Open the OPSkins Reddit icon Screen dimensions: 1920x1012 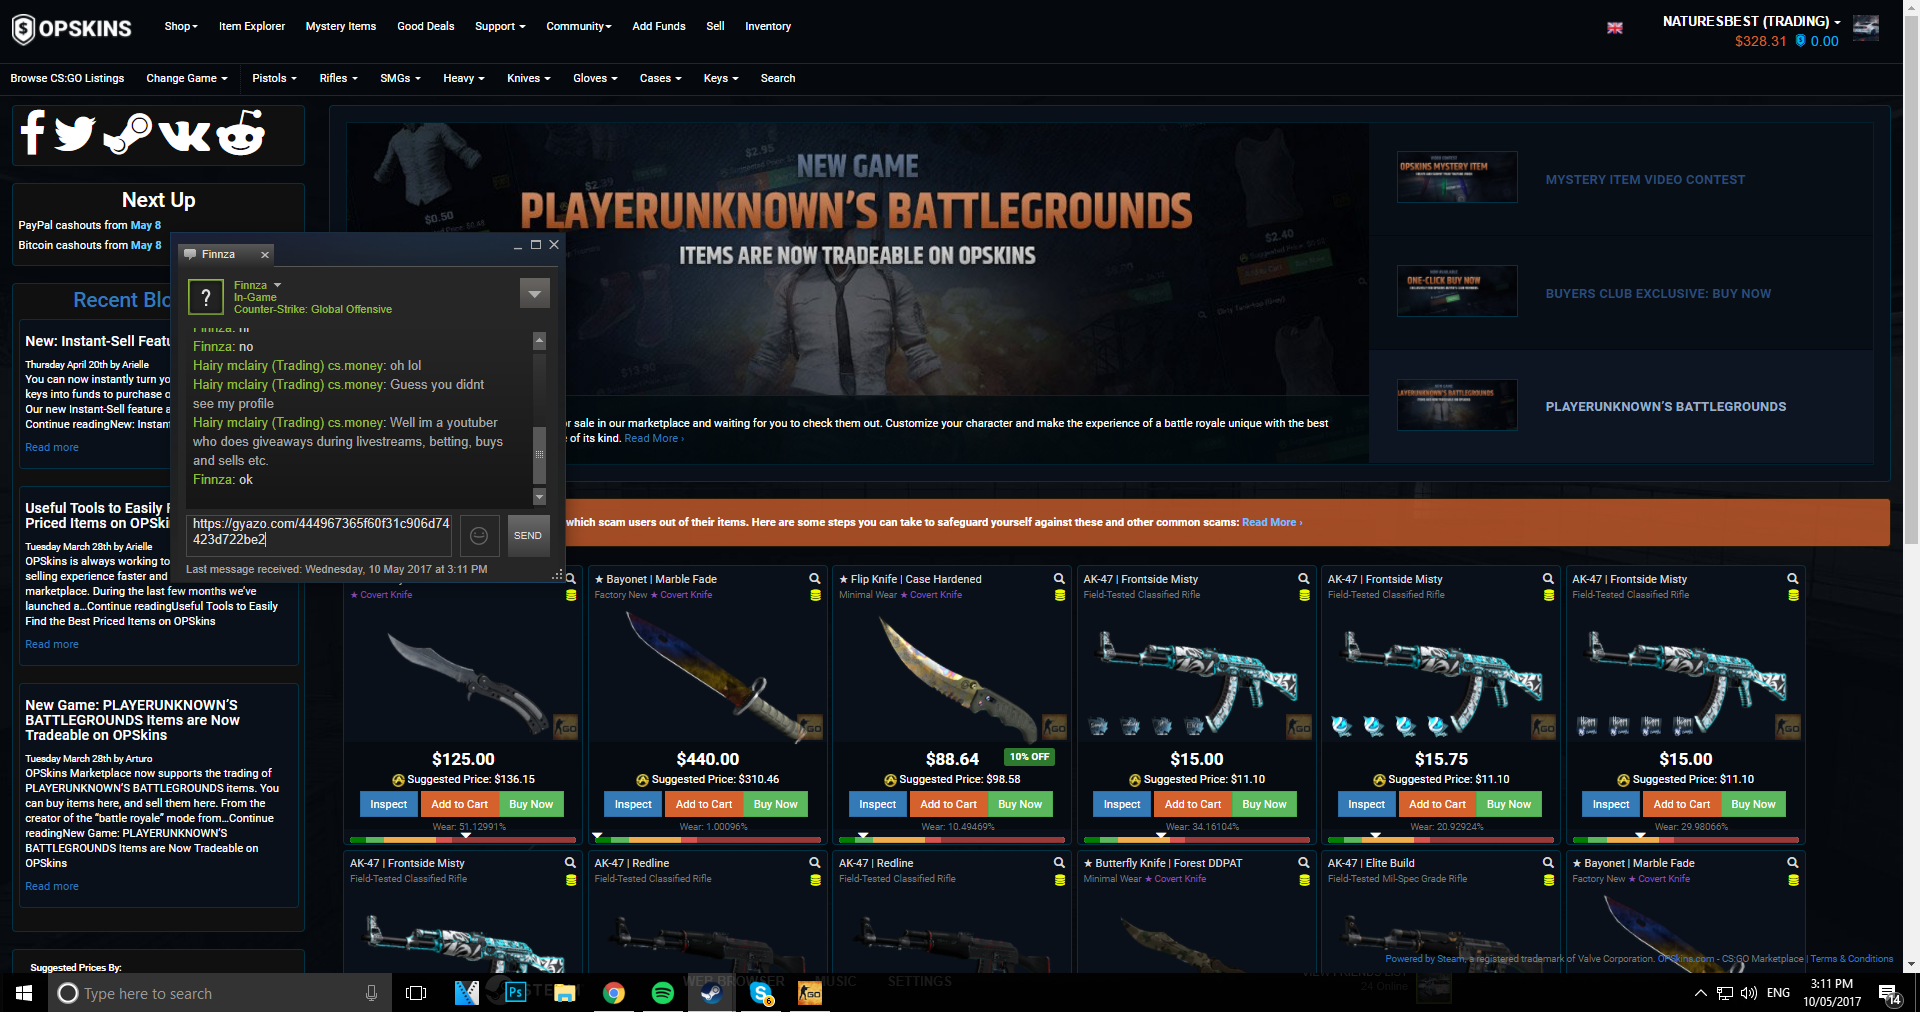tap(241, 133)
